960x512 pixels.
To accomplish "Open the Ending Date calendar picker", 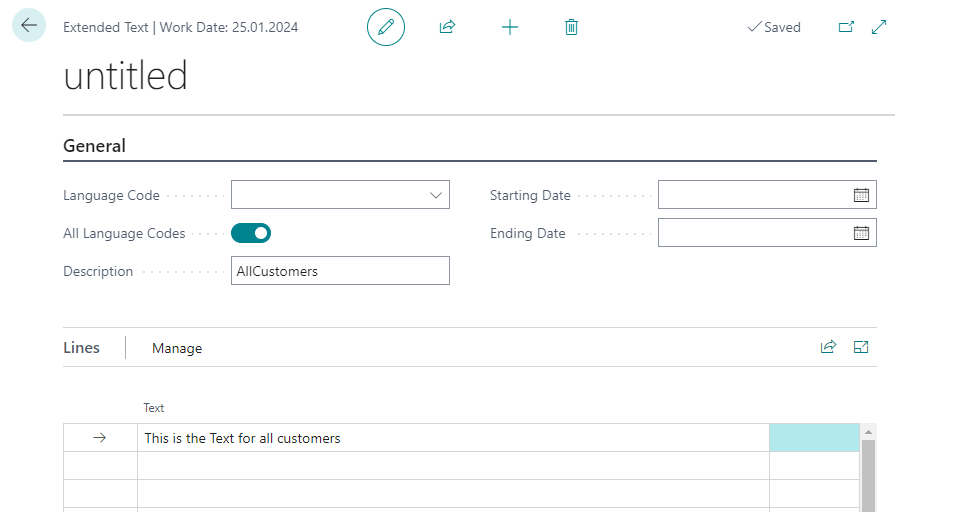I will [x=861, y=233].
